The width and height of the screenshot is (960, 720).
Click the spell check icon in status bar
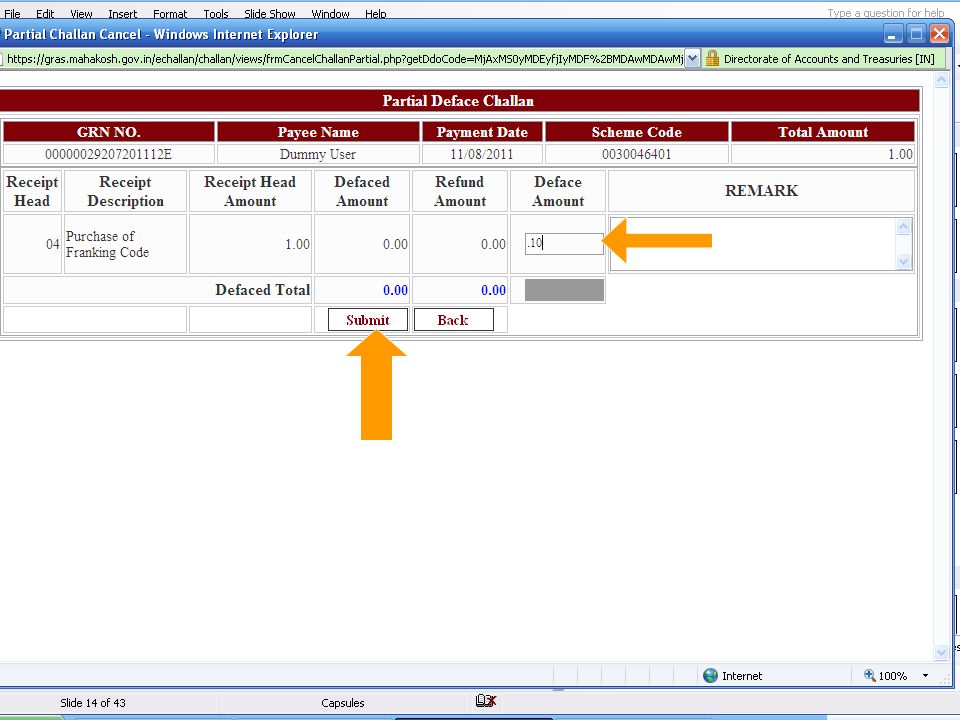point(486,700)
